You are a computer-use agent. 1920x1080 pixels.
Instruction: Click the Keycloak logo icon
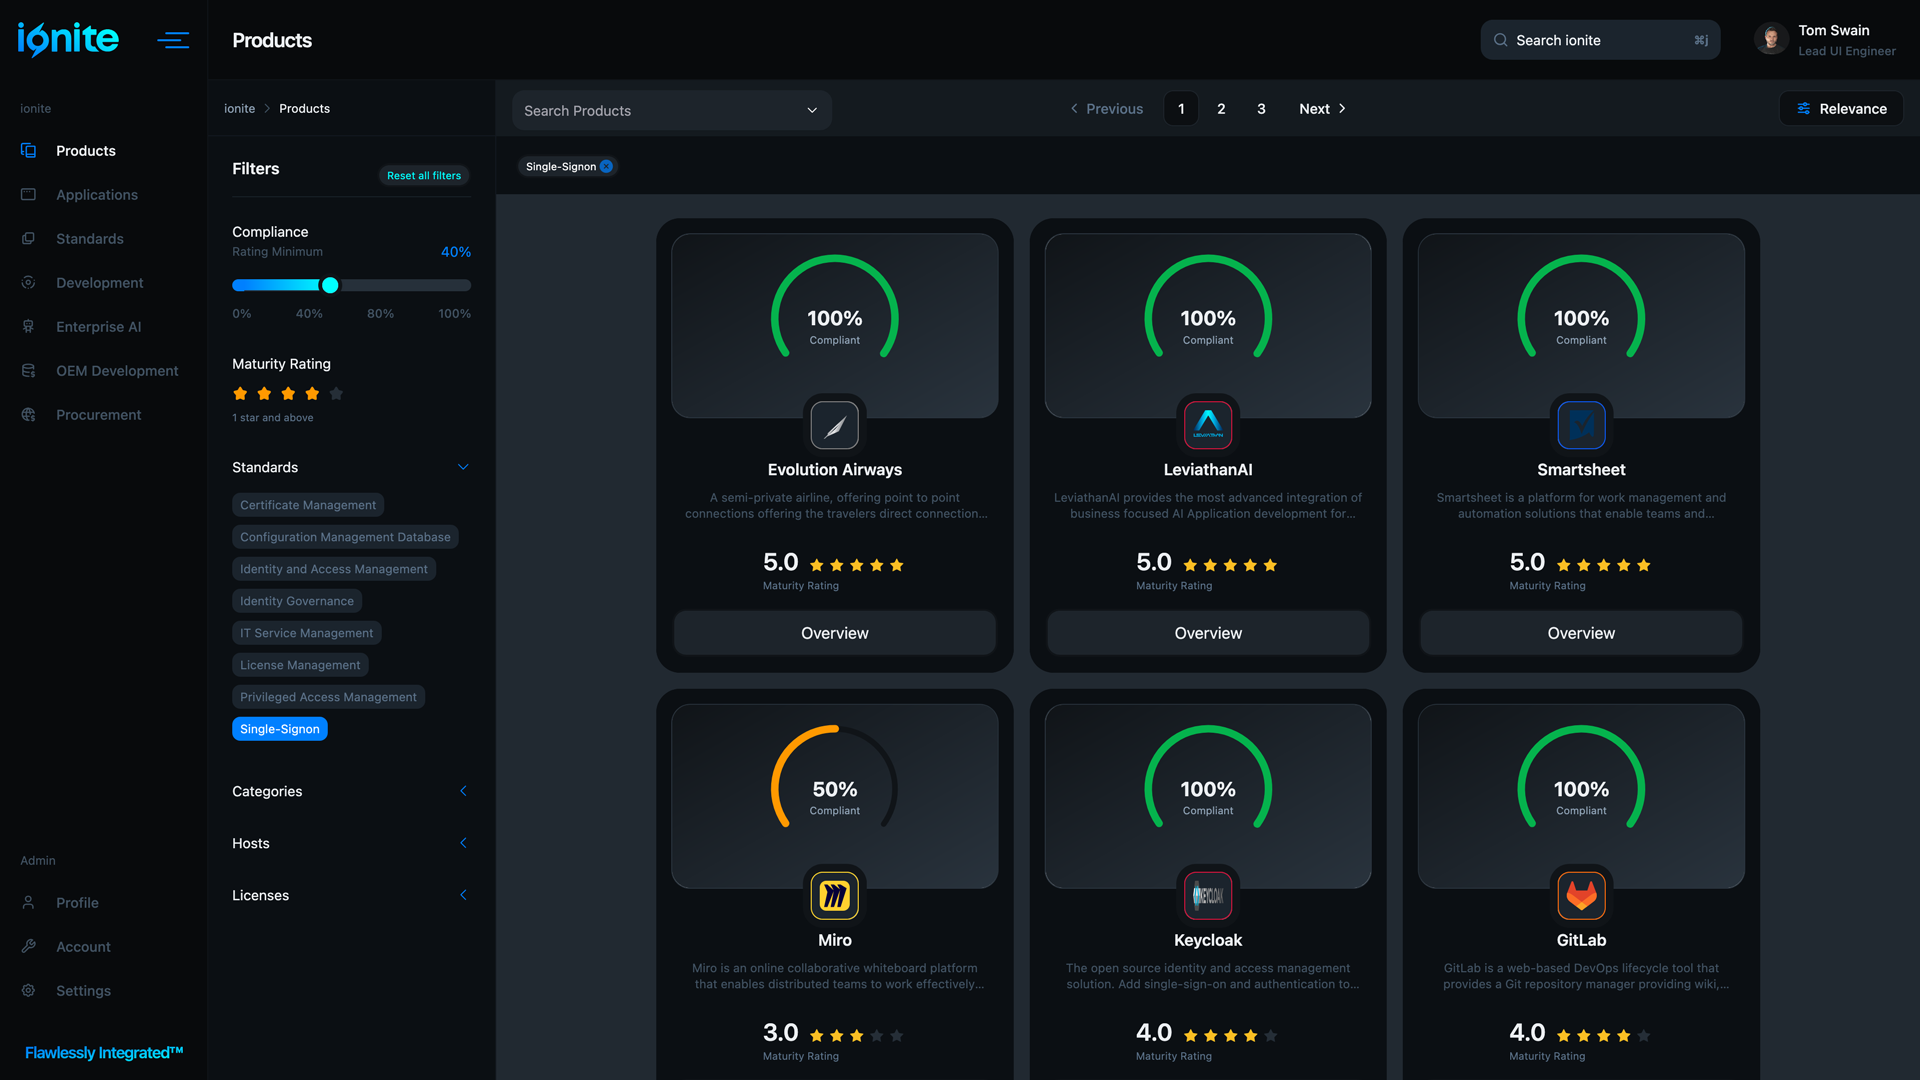(1208, 896)
